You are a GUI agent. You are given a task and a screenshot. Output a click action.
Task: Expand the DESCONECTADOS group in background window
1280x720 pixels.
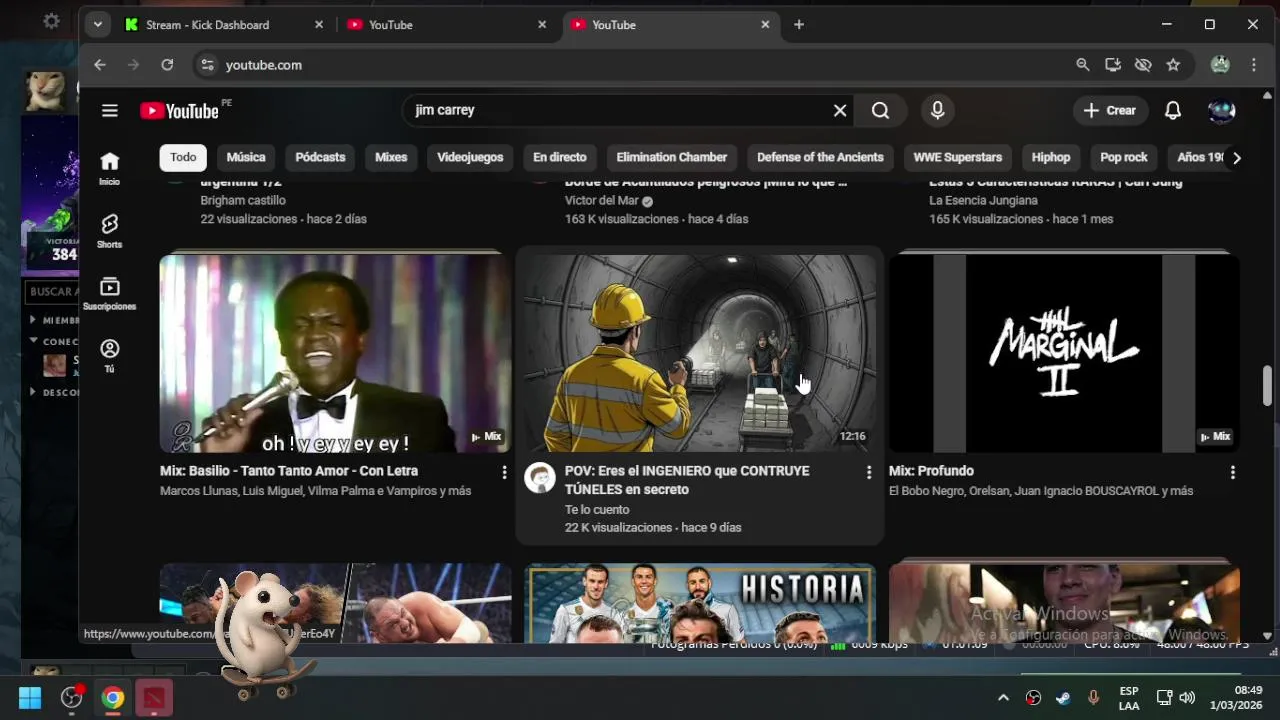33,392
